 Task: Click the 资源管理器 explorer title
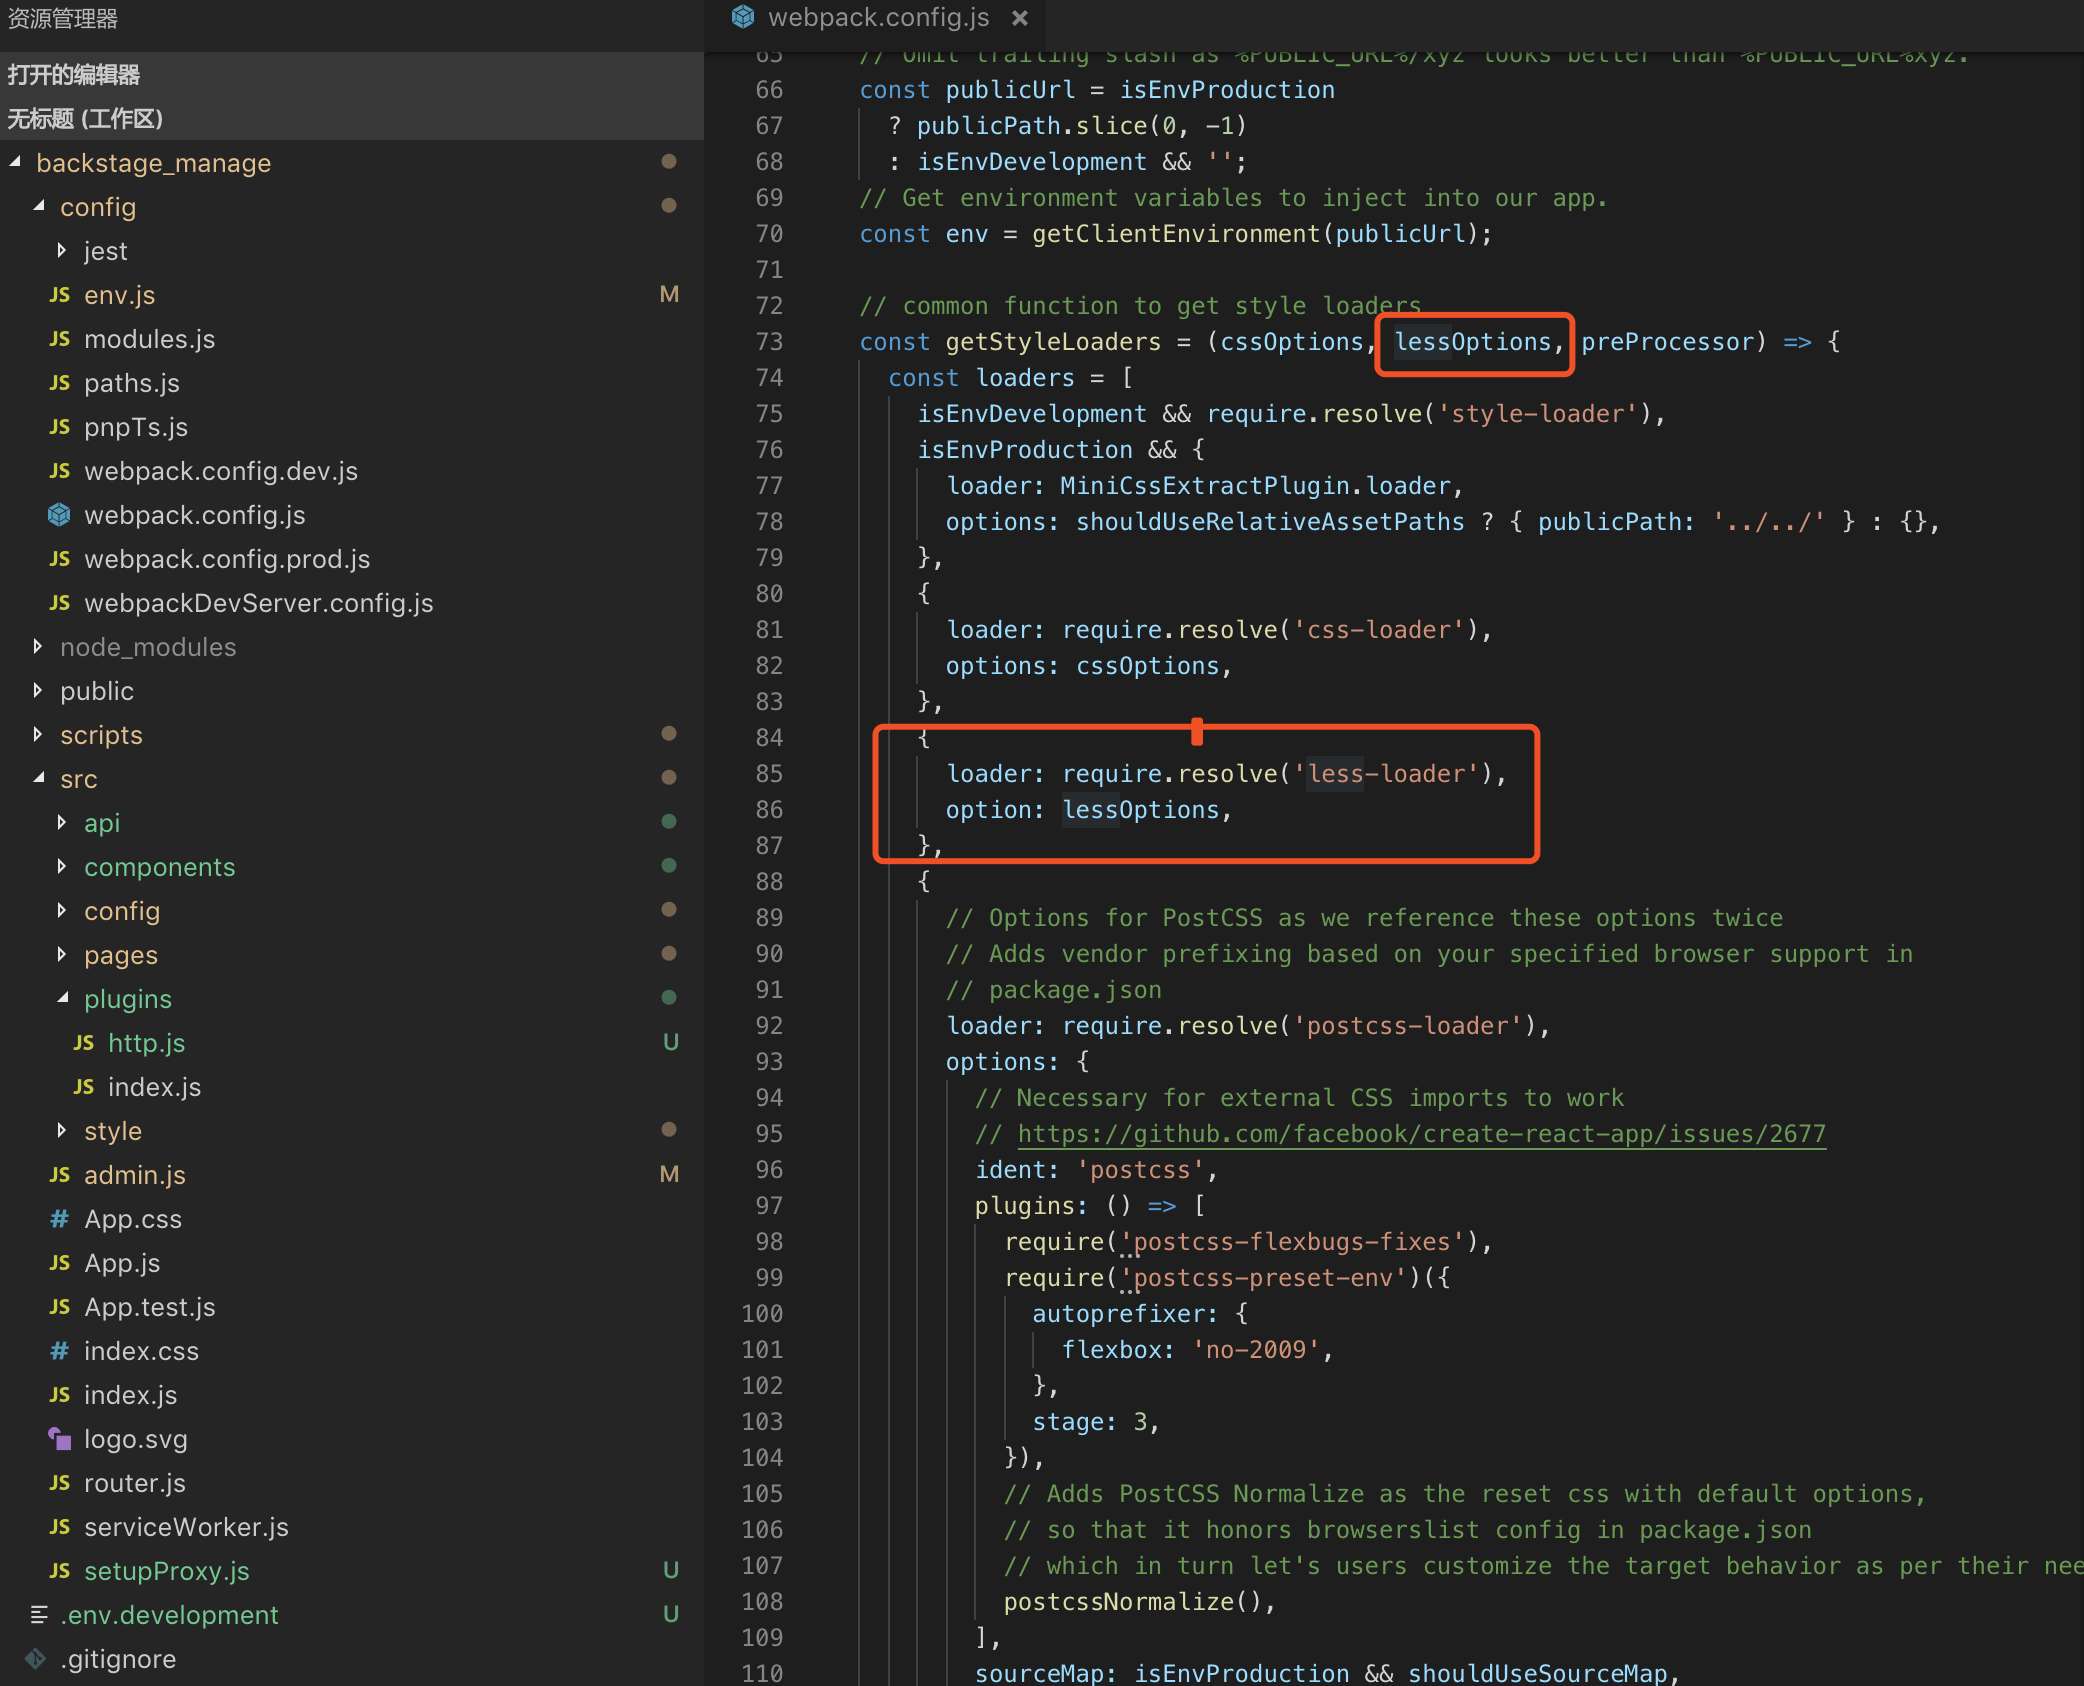62,18
